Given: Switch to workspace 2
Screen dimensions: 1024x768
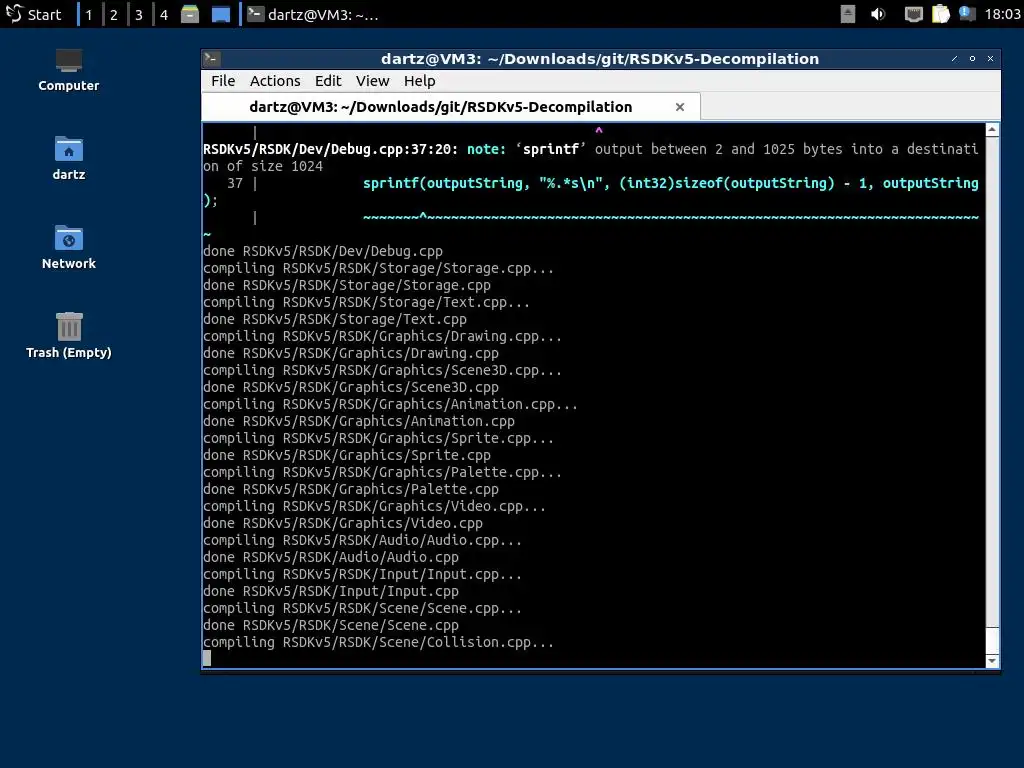Looking at the screenshot, I should 114,14.
